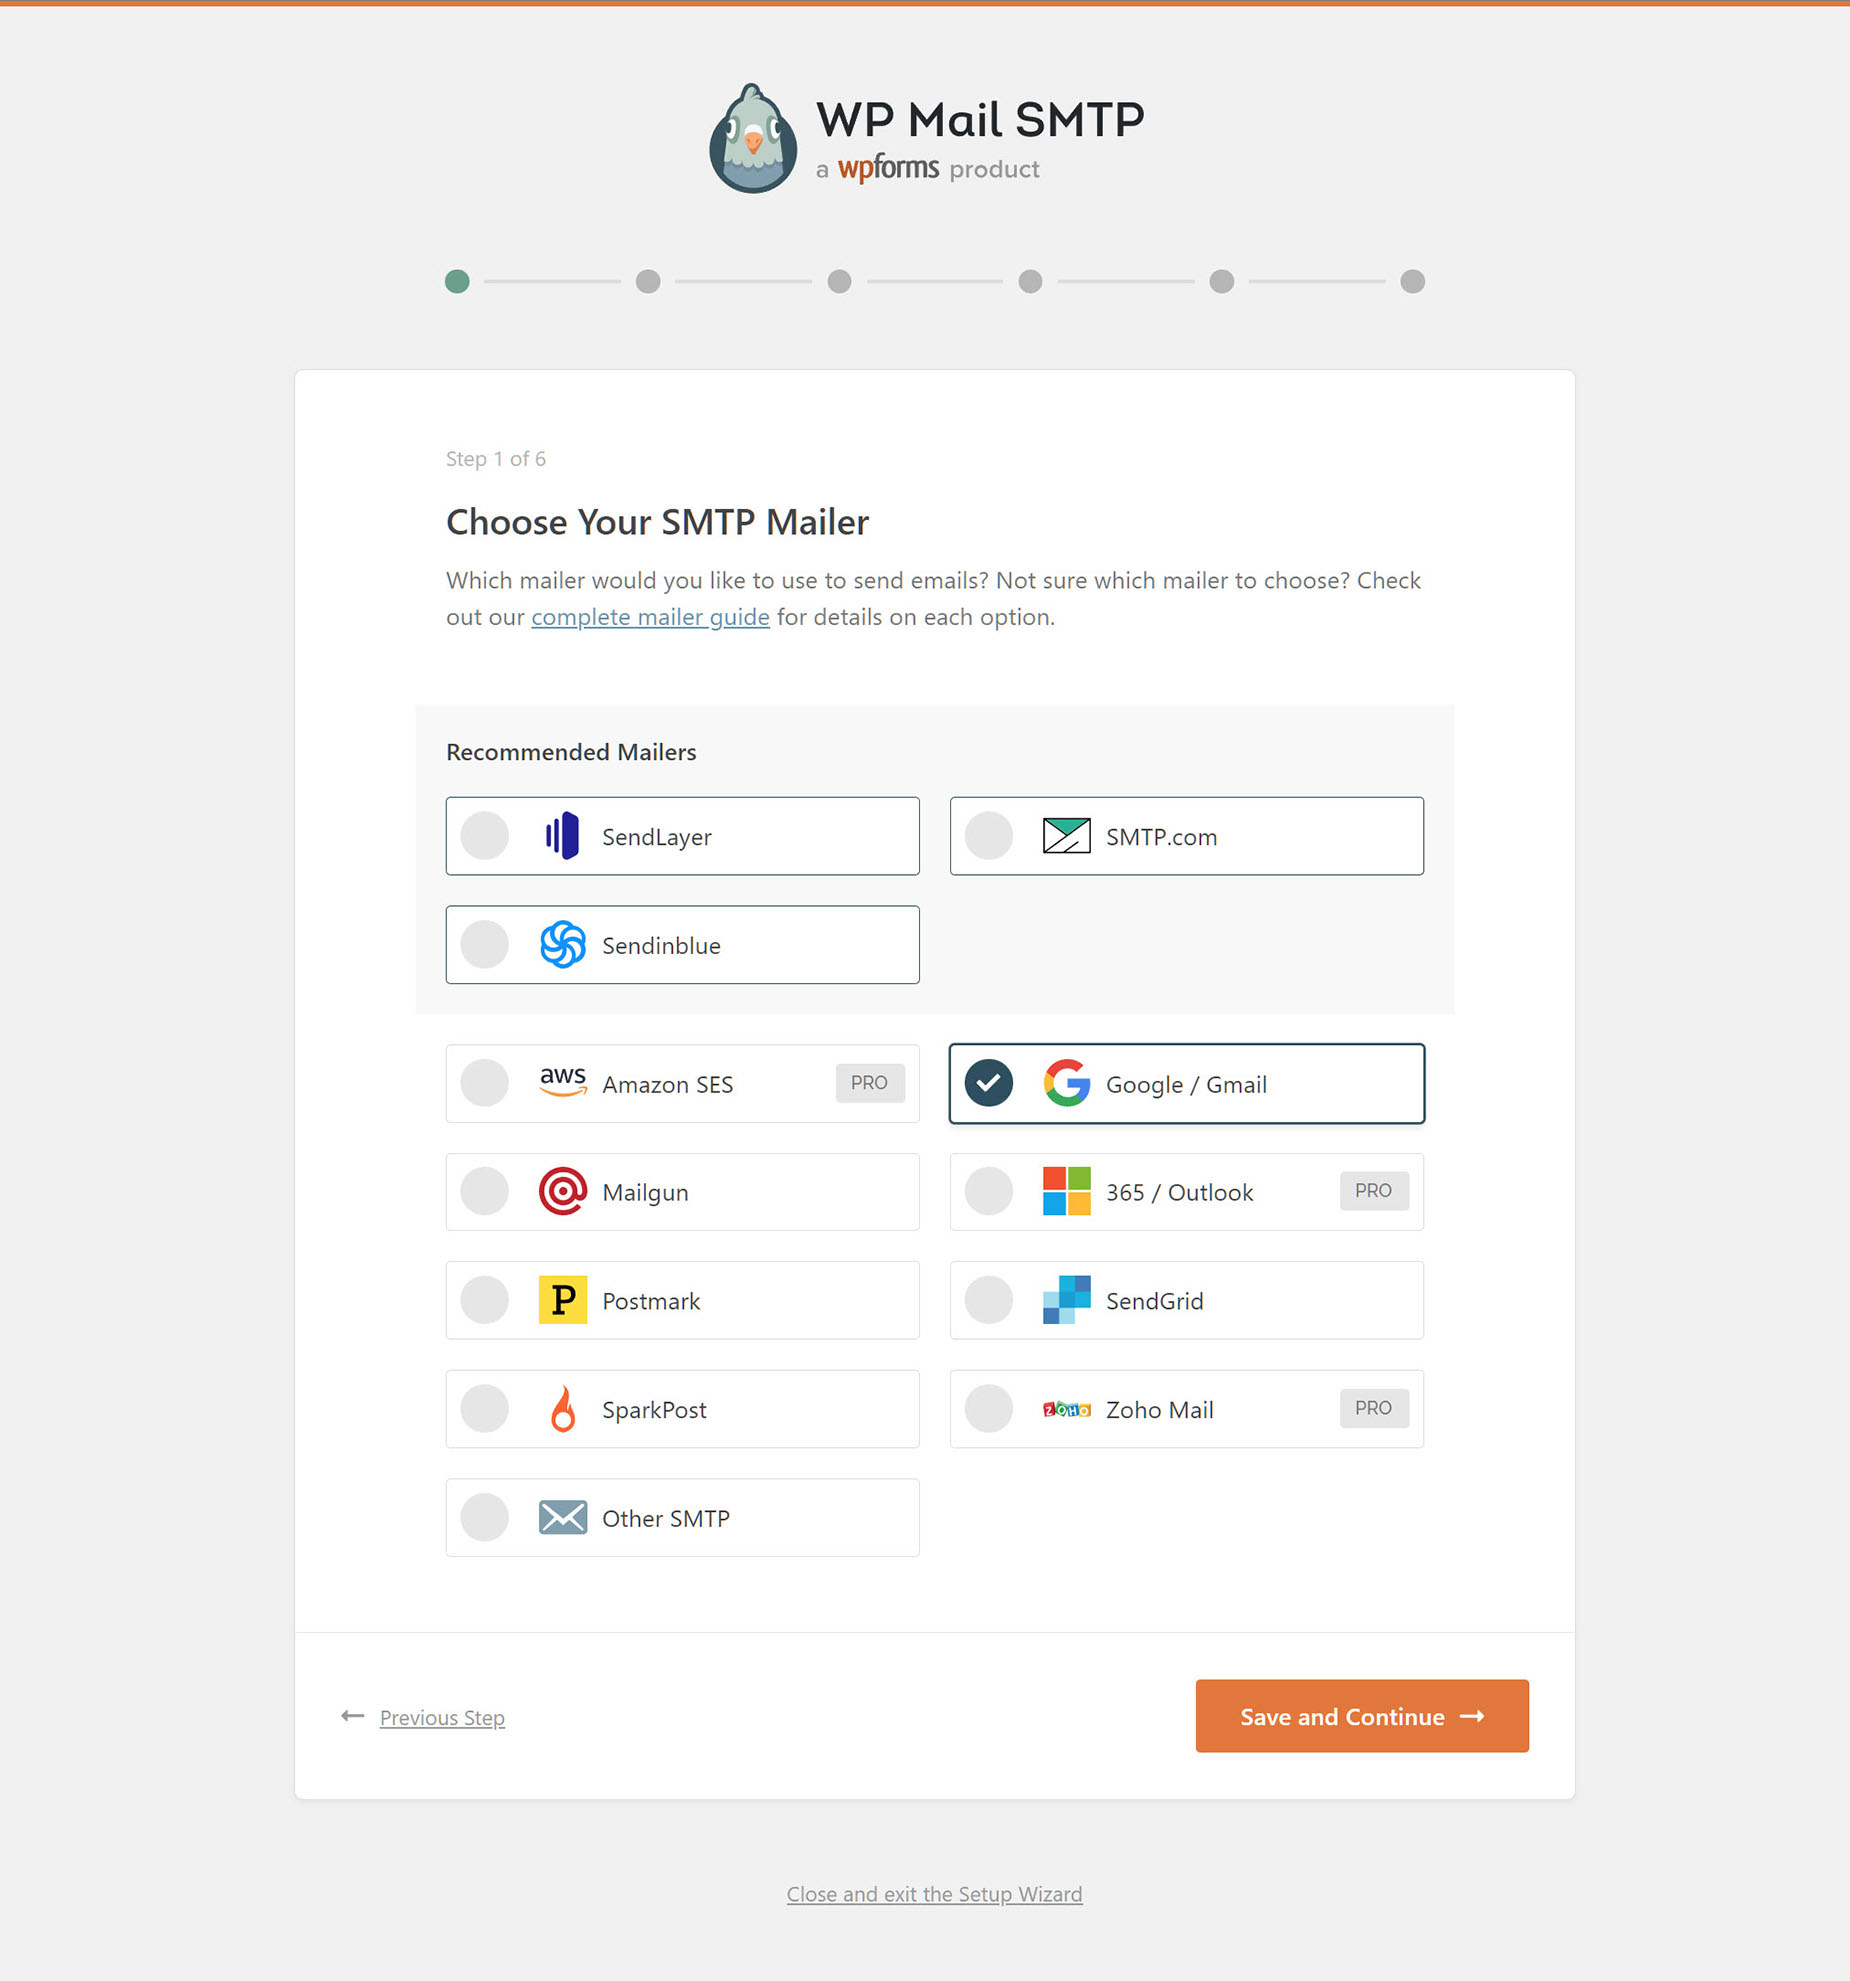Click the fifth progress step dot
Viewport: 1850px width, 1981px height.
pyautogui.click(x=1221, y=281)
